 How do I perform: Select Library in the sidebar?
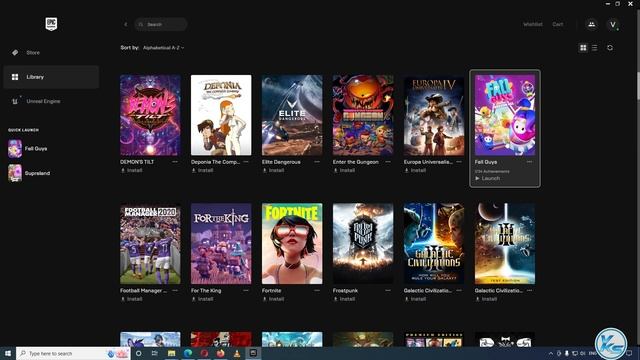[51, 77]
